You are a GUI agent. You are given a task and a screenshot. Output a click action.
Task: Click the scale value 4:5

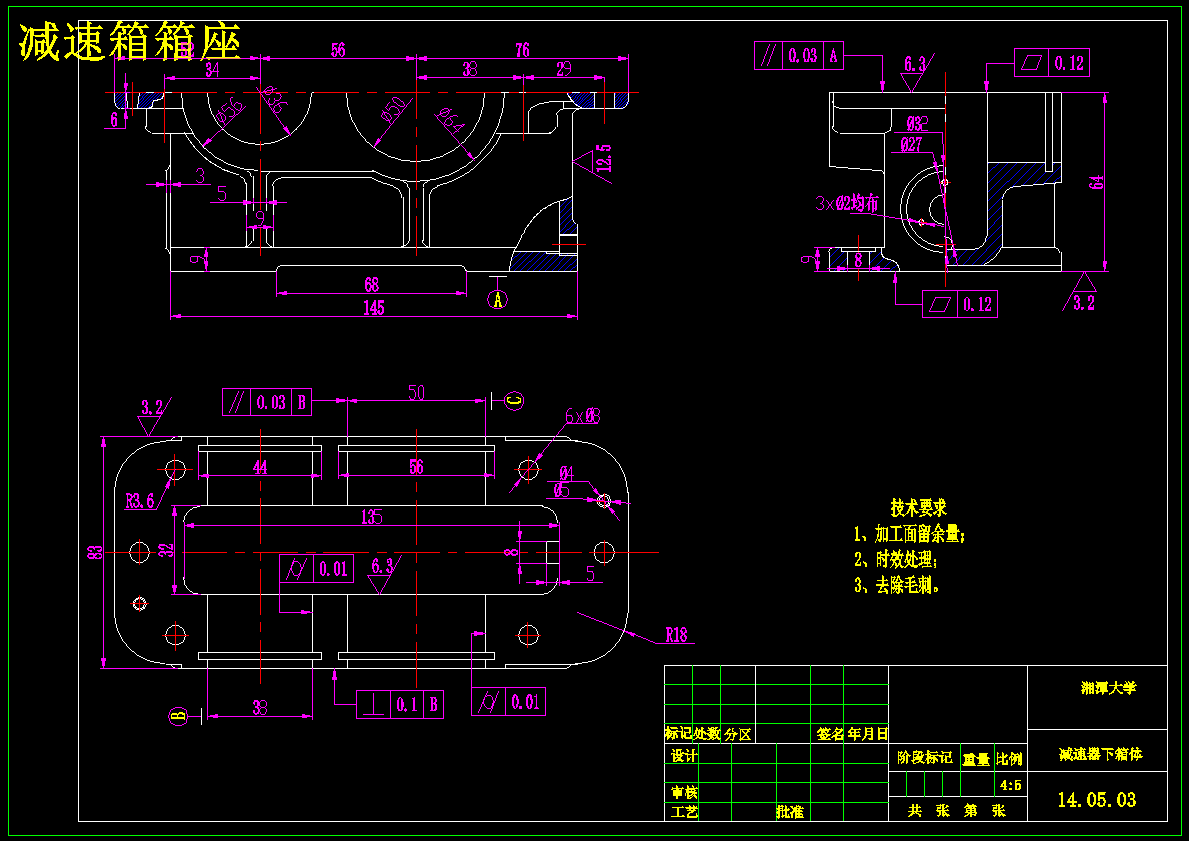[1010, 785]
